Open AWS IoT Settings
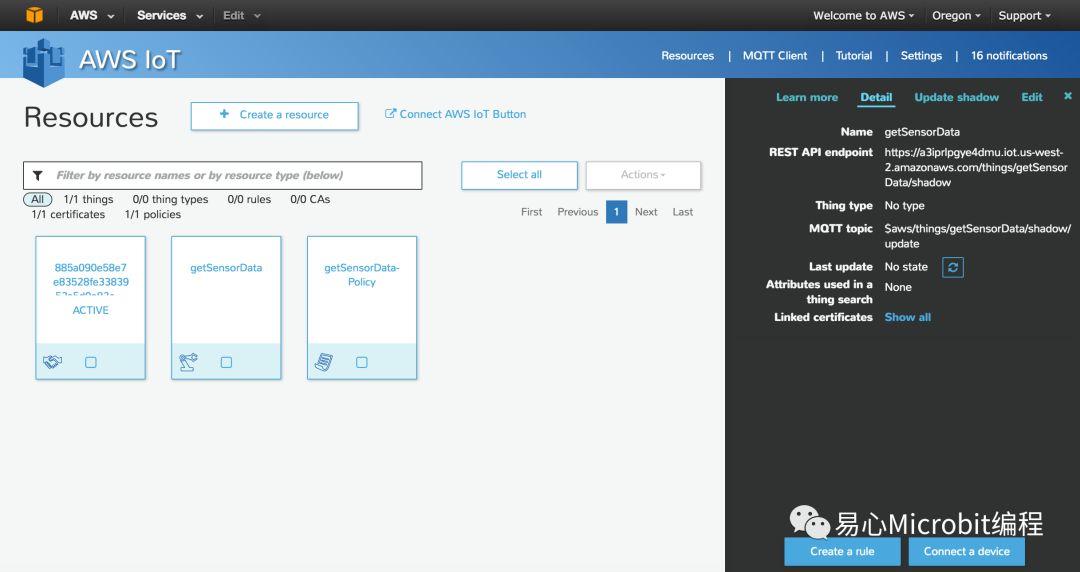The width and height of the screenshot is (1080, 572). click(x=921, y=56)
